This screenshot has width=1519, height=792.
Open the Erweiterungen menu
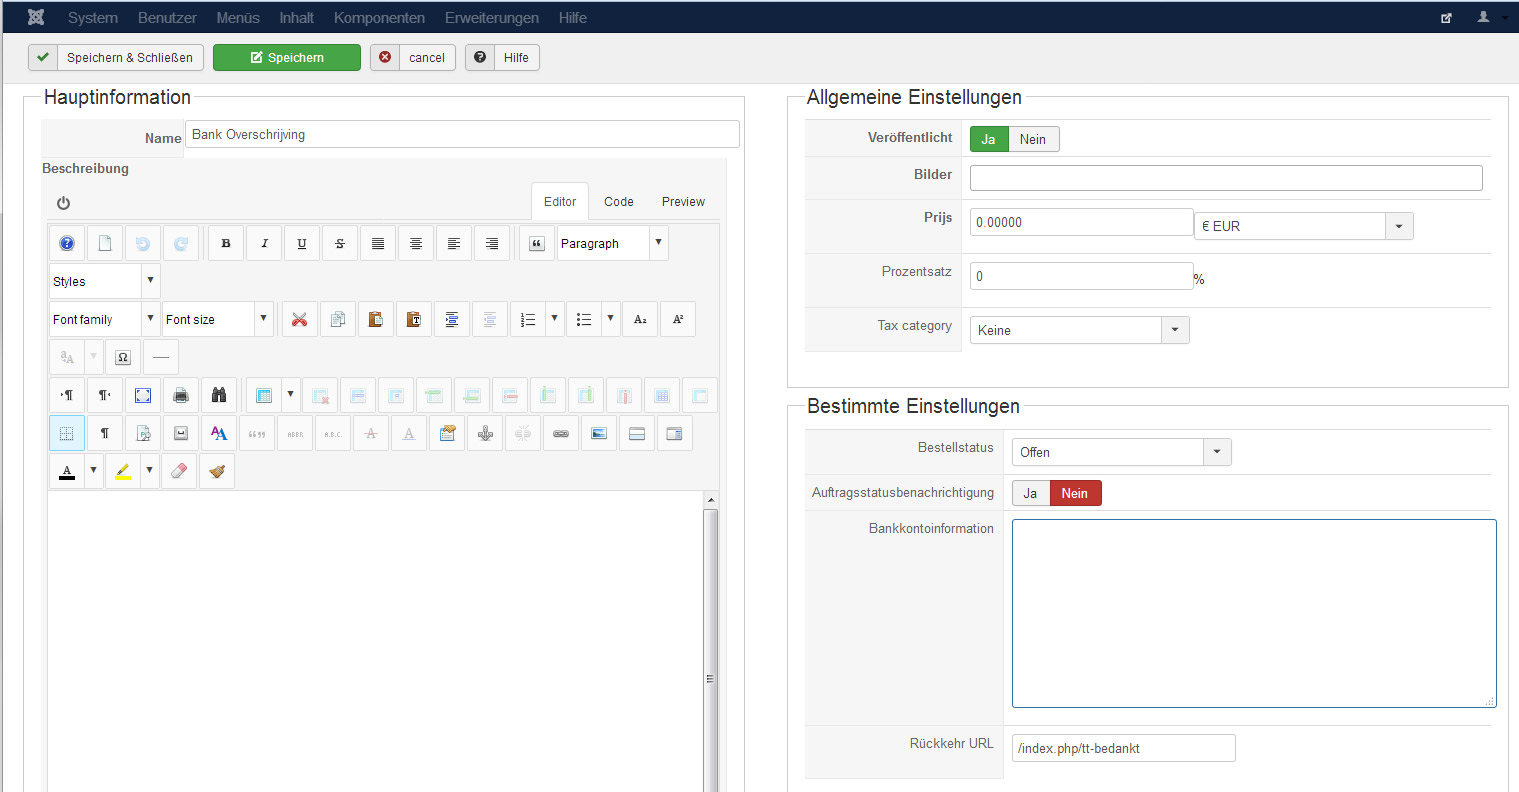(492, 17)
